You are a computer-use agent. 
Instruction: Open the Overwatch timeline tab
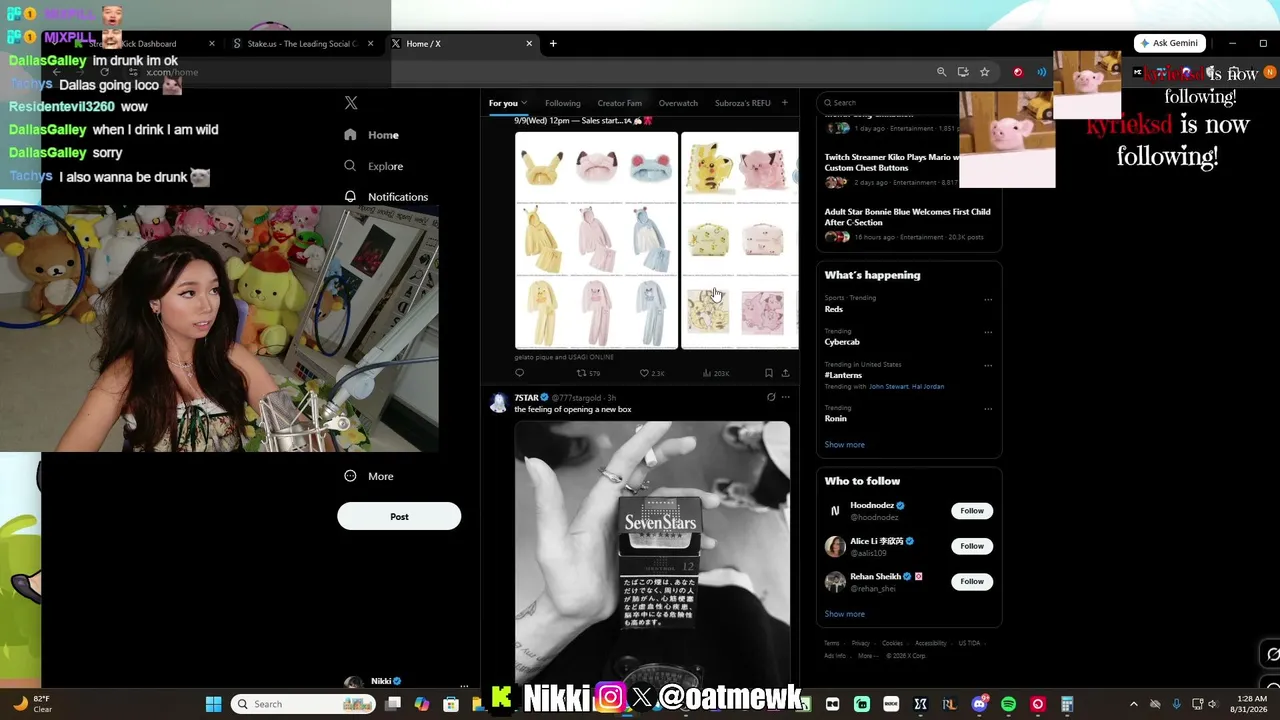[x=678, y=103]
